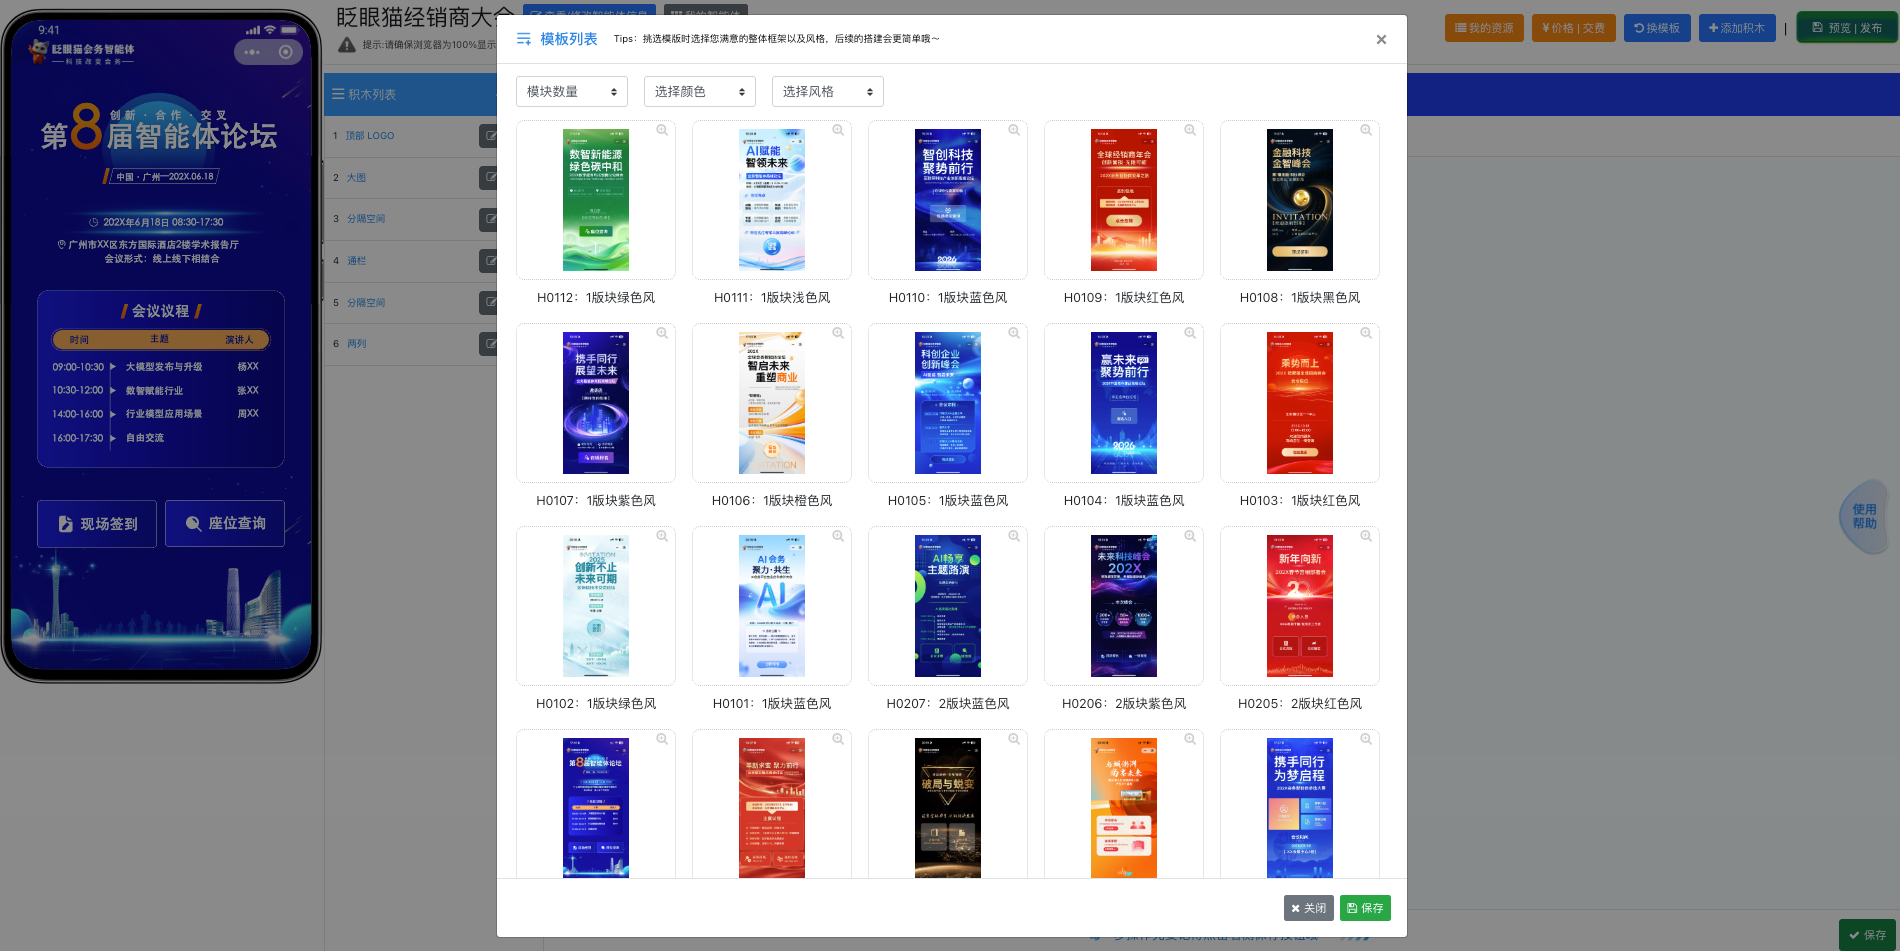Click magnifier icon on H0110 template
The height and width of the screenshot is (951, 1900).
pos(1014,131)
